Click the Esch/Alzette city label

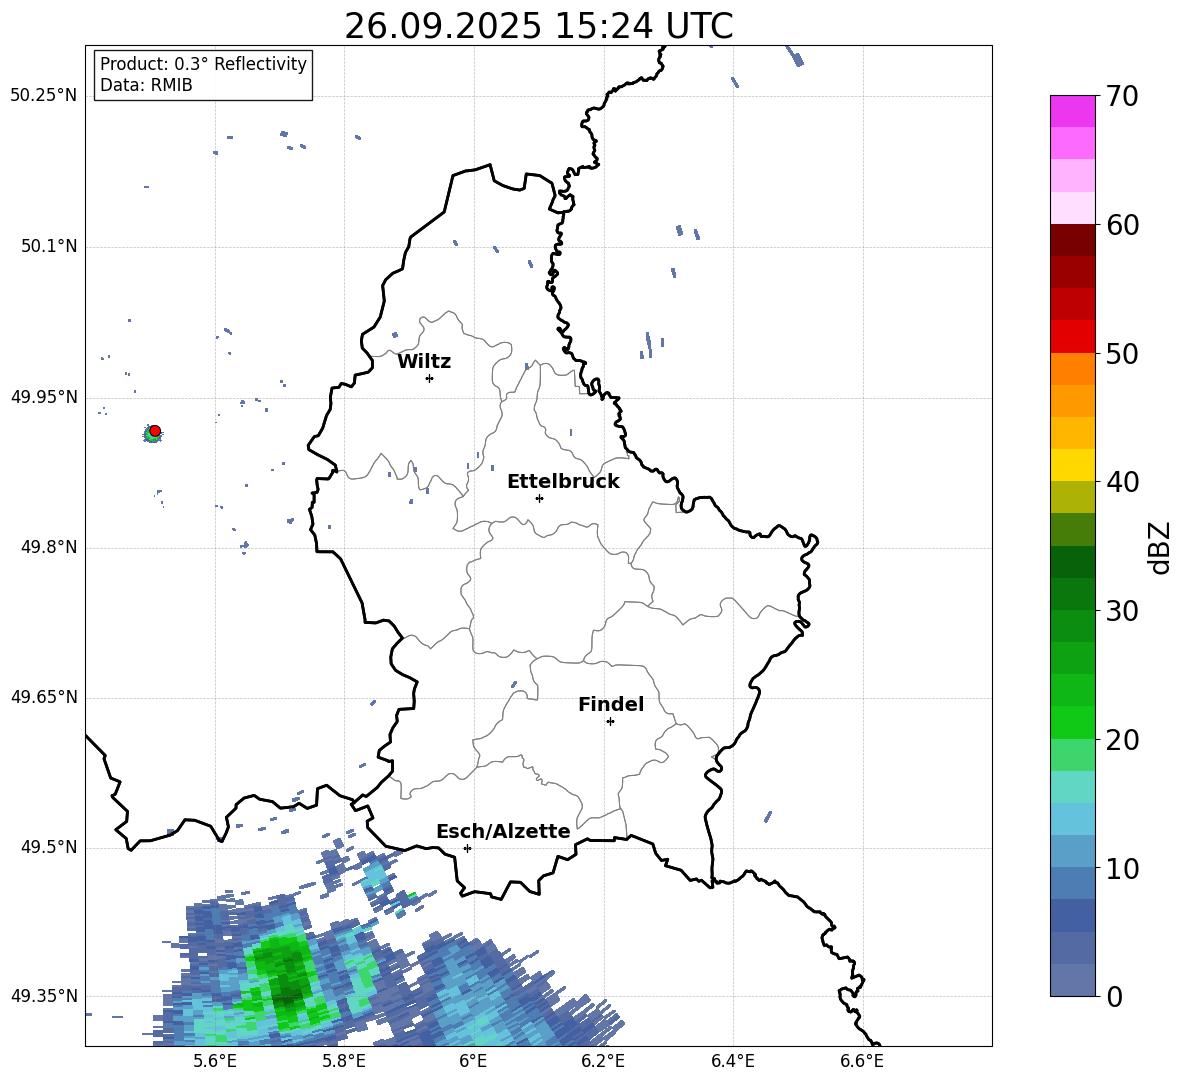point(503,831)
